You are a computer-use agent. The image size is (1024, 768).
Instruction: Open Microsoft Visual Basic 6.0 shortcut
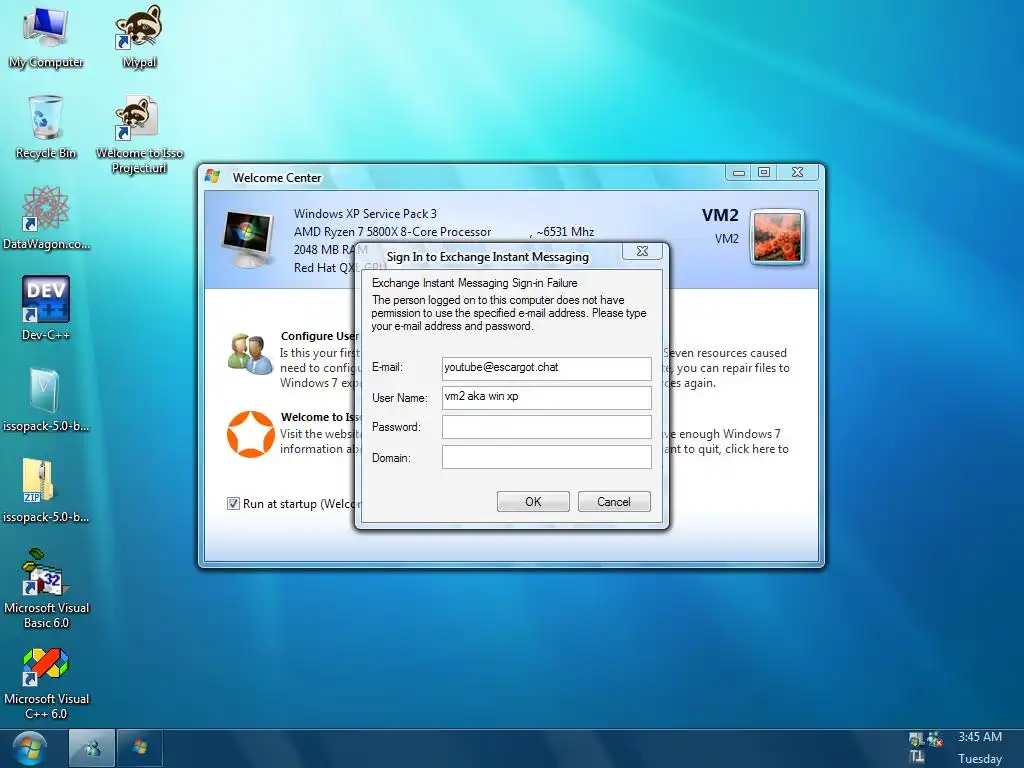(46, 588)
